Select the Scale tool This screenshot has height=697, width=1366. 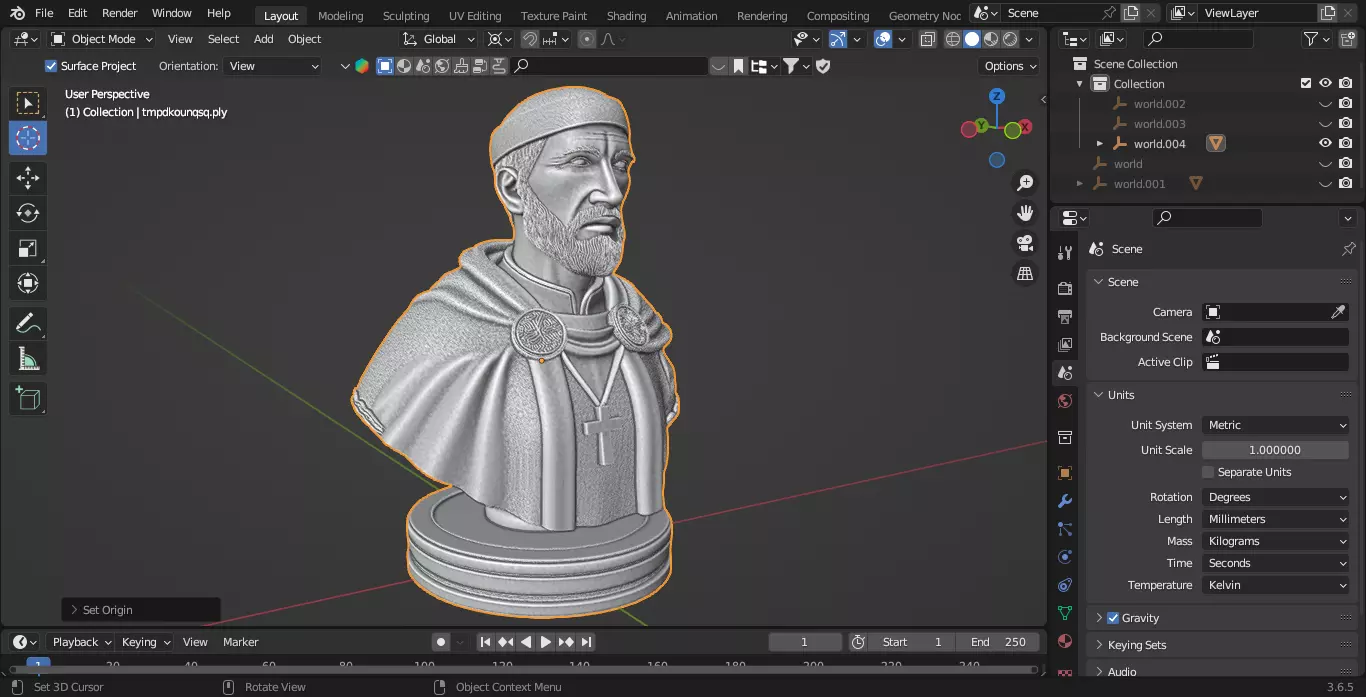pos(28,249)
